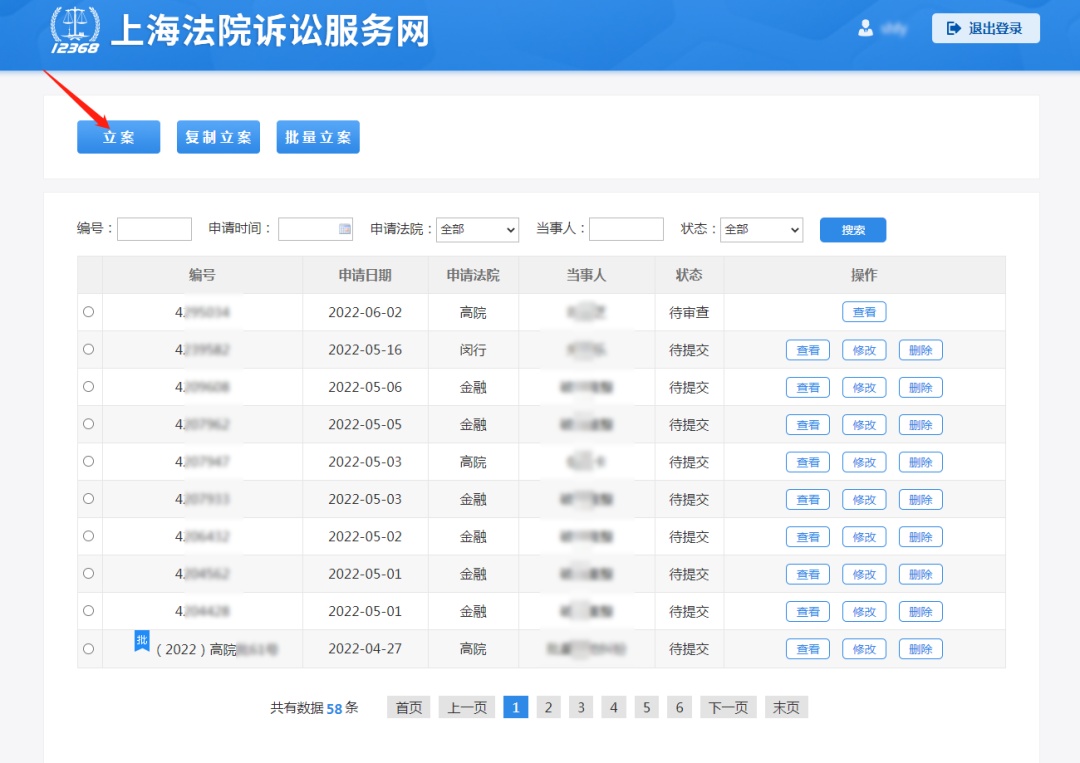Click the 立案 button
The image size is (1080, 763).
118,137
